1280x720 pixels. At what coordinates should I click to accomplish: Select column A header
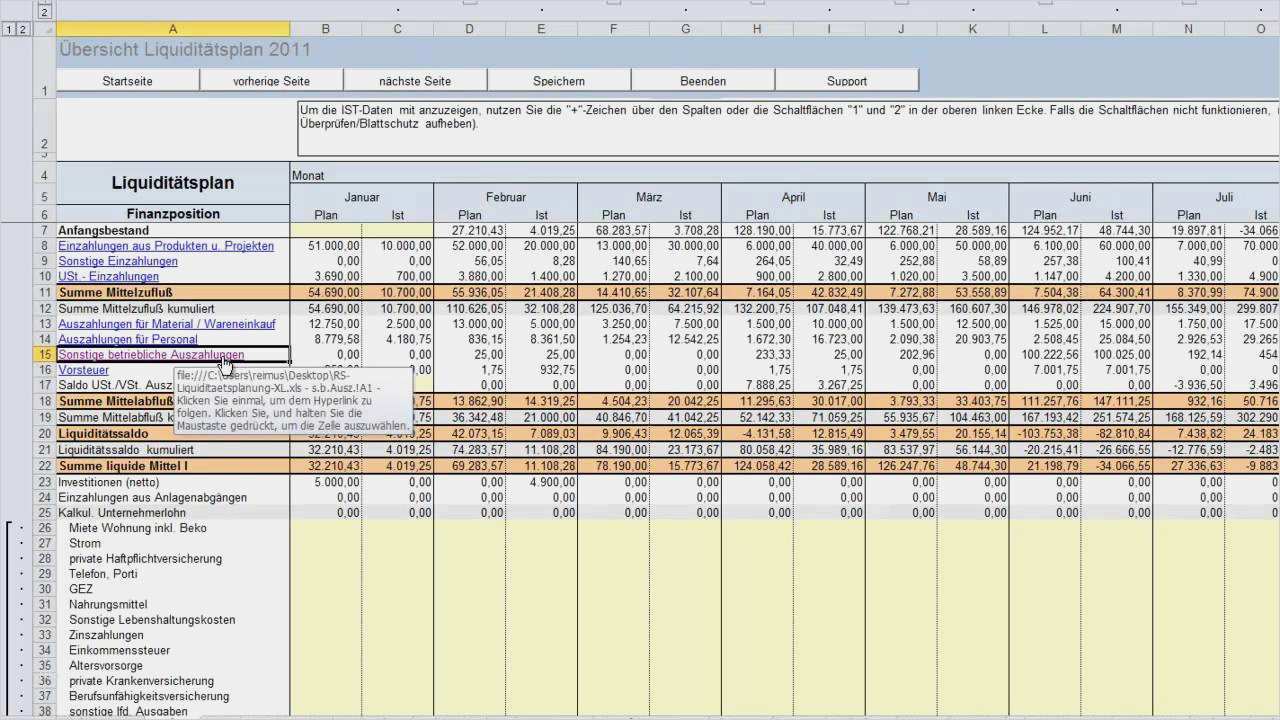[173, 30]
